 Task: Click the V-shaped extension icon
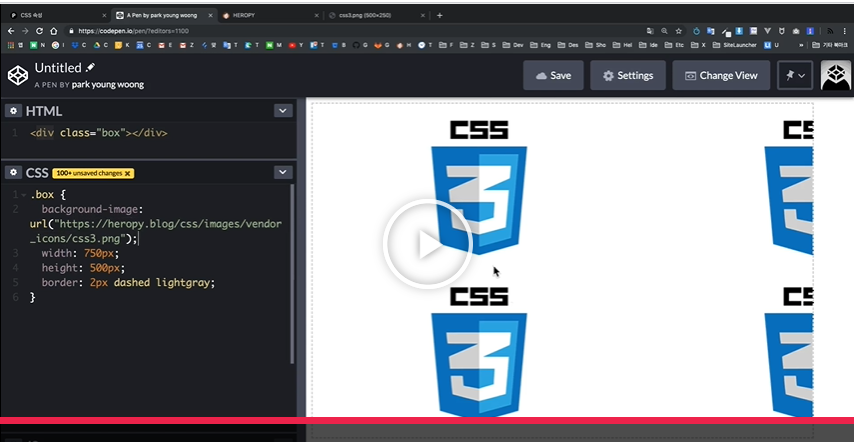pyautogui.click(x=767, y=31)
